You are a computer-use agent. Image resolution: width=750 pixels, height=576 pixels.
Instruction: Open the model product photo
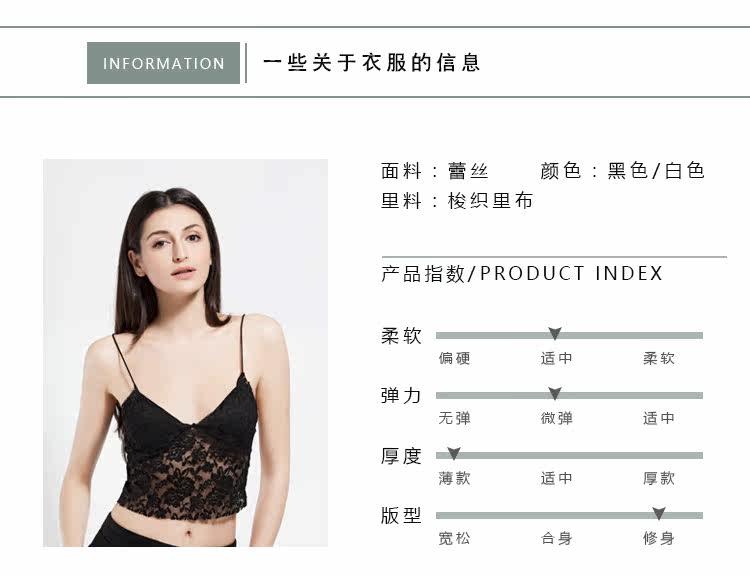click(x=186, y=353)
